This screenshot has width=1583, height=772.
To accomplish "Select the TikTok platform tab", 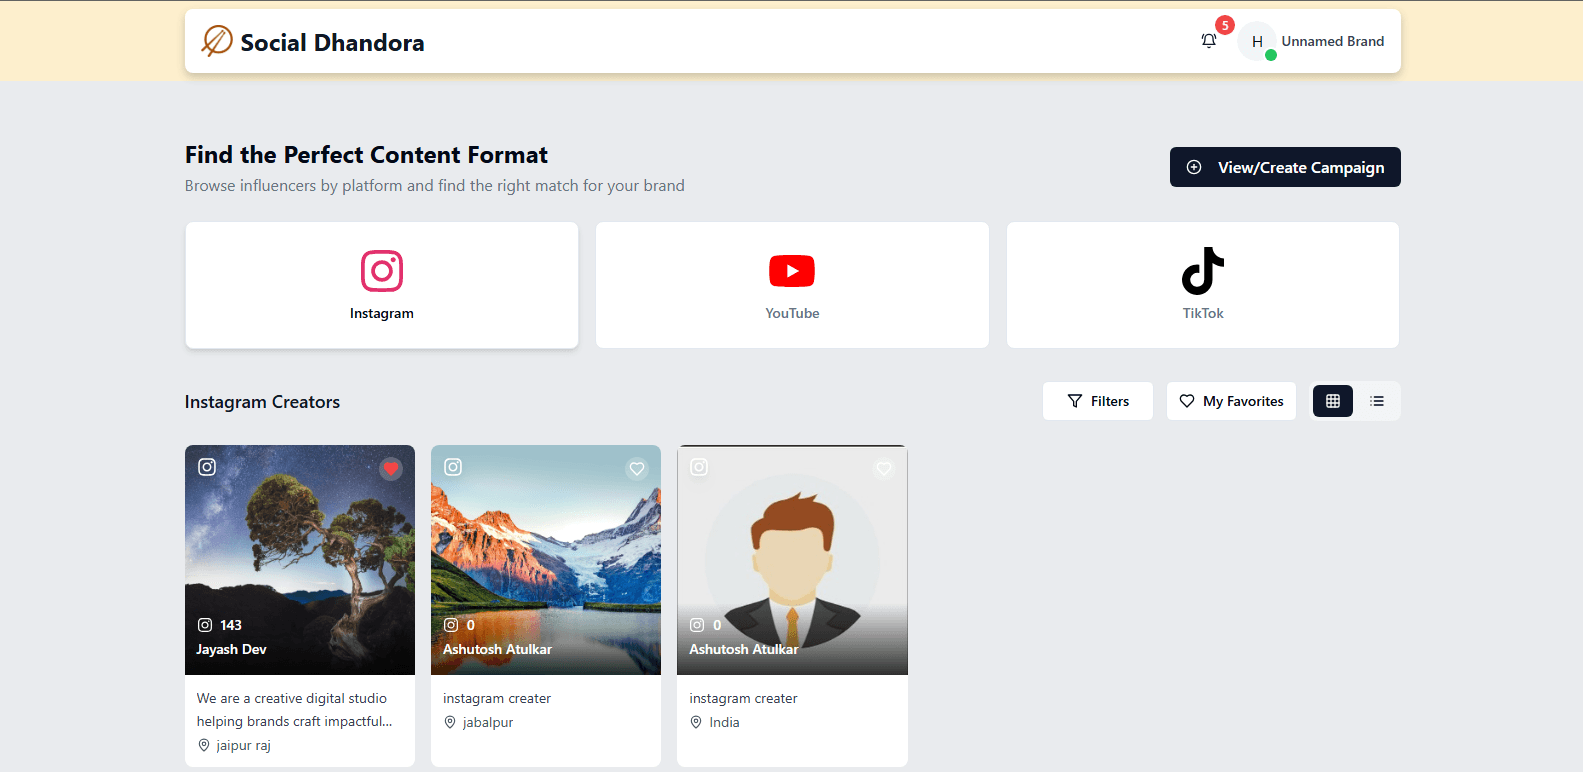I will (x=1202, y=285).
